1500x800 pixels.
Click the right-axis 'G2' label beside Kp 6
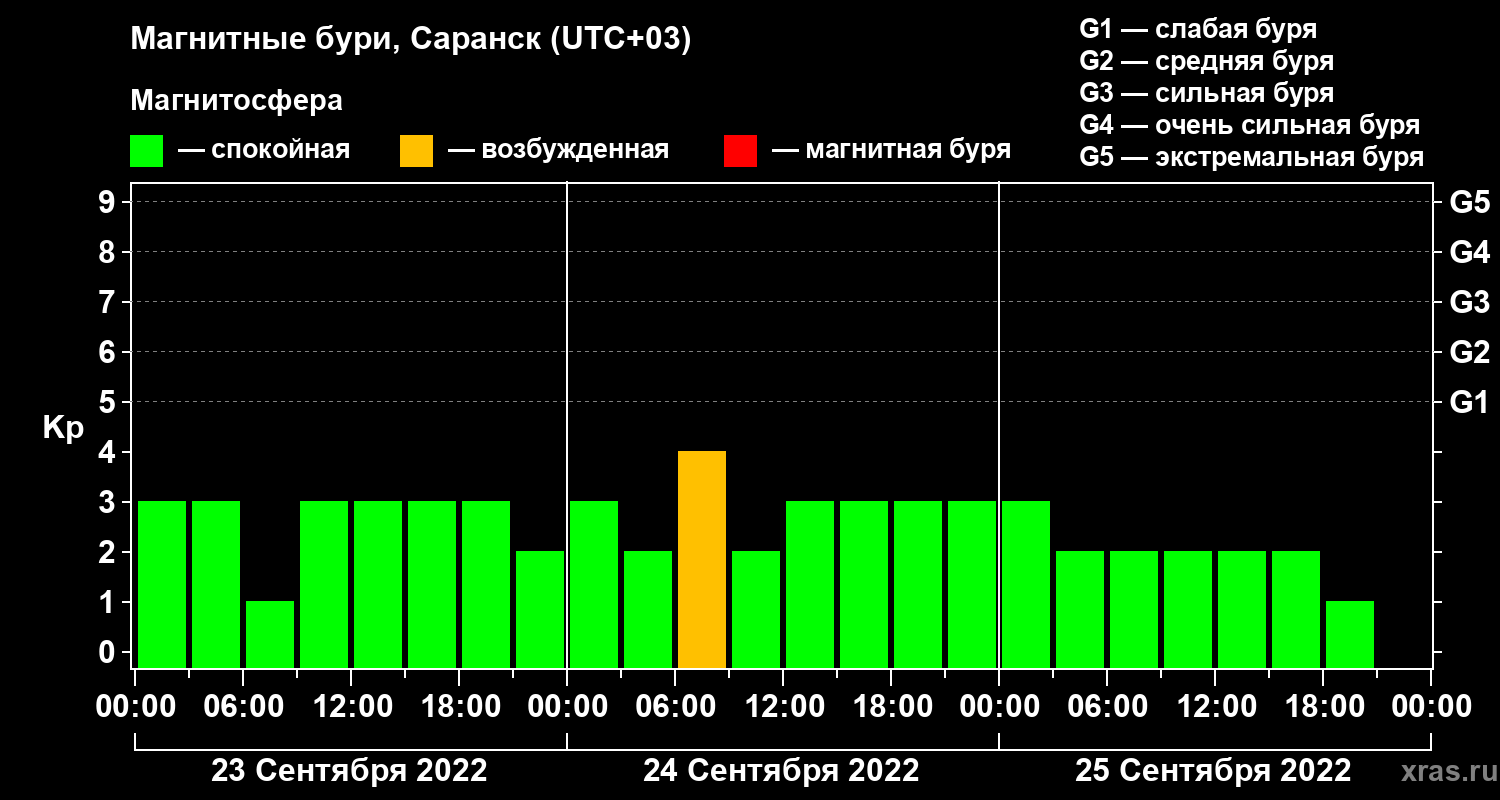pyautogui.click(x=1469, y=352)
